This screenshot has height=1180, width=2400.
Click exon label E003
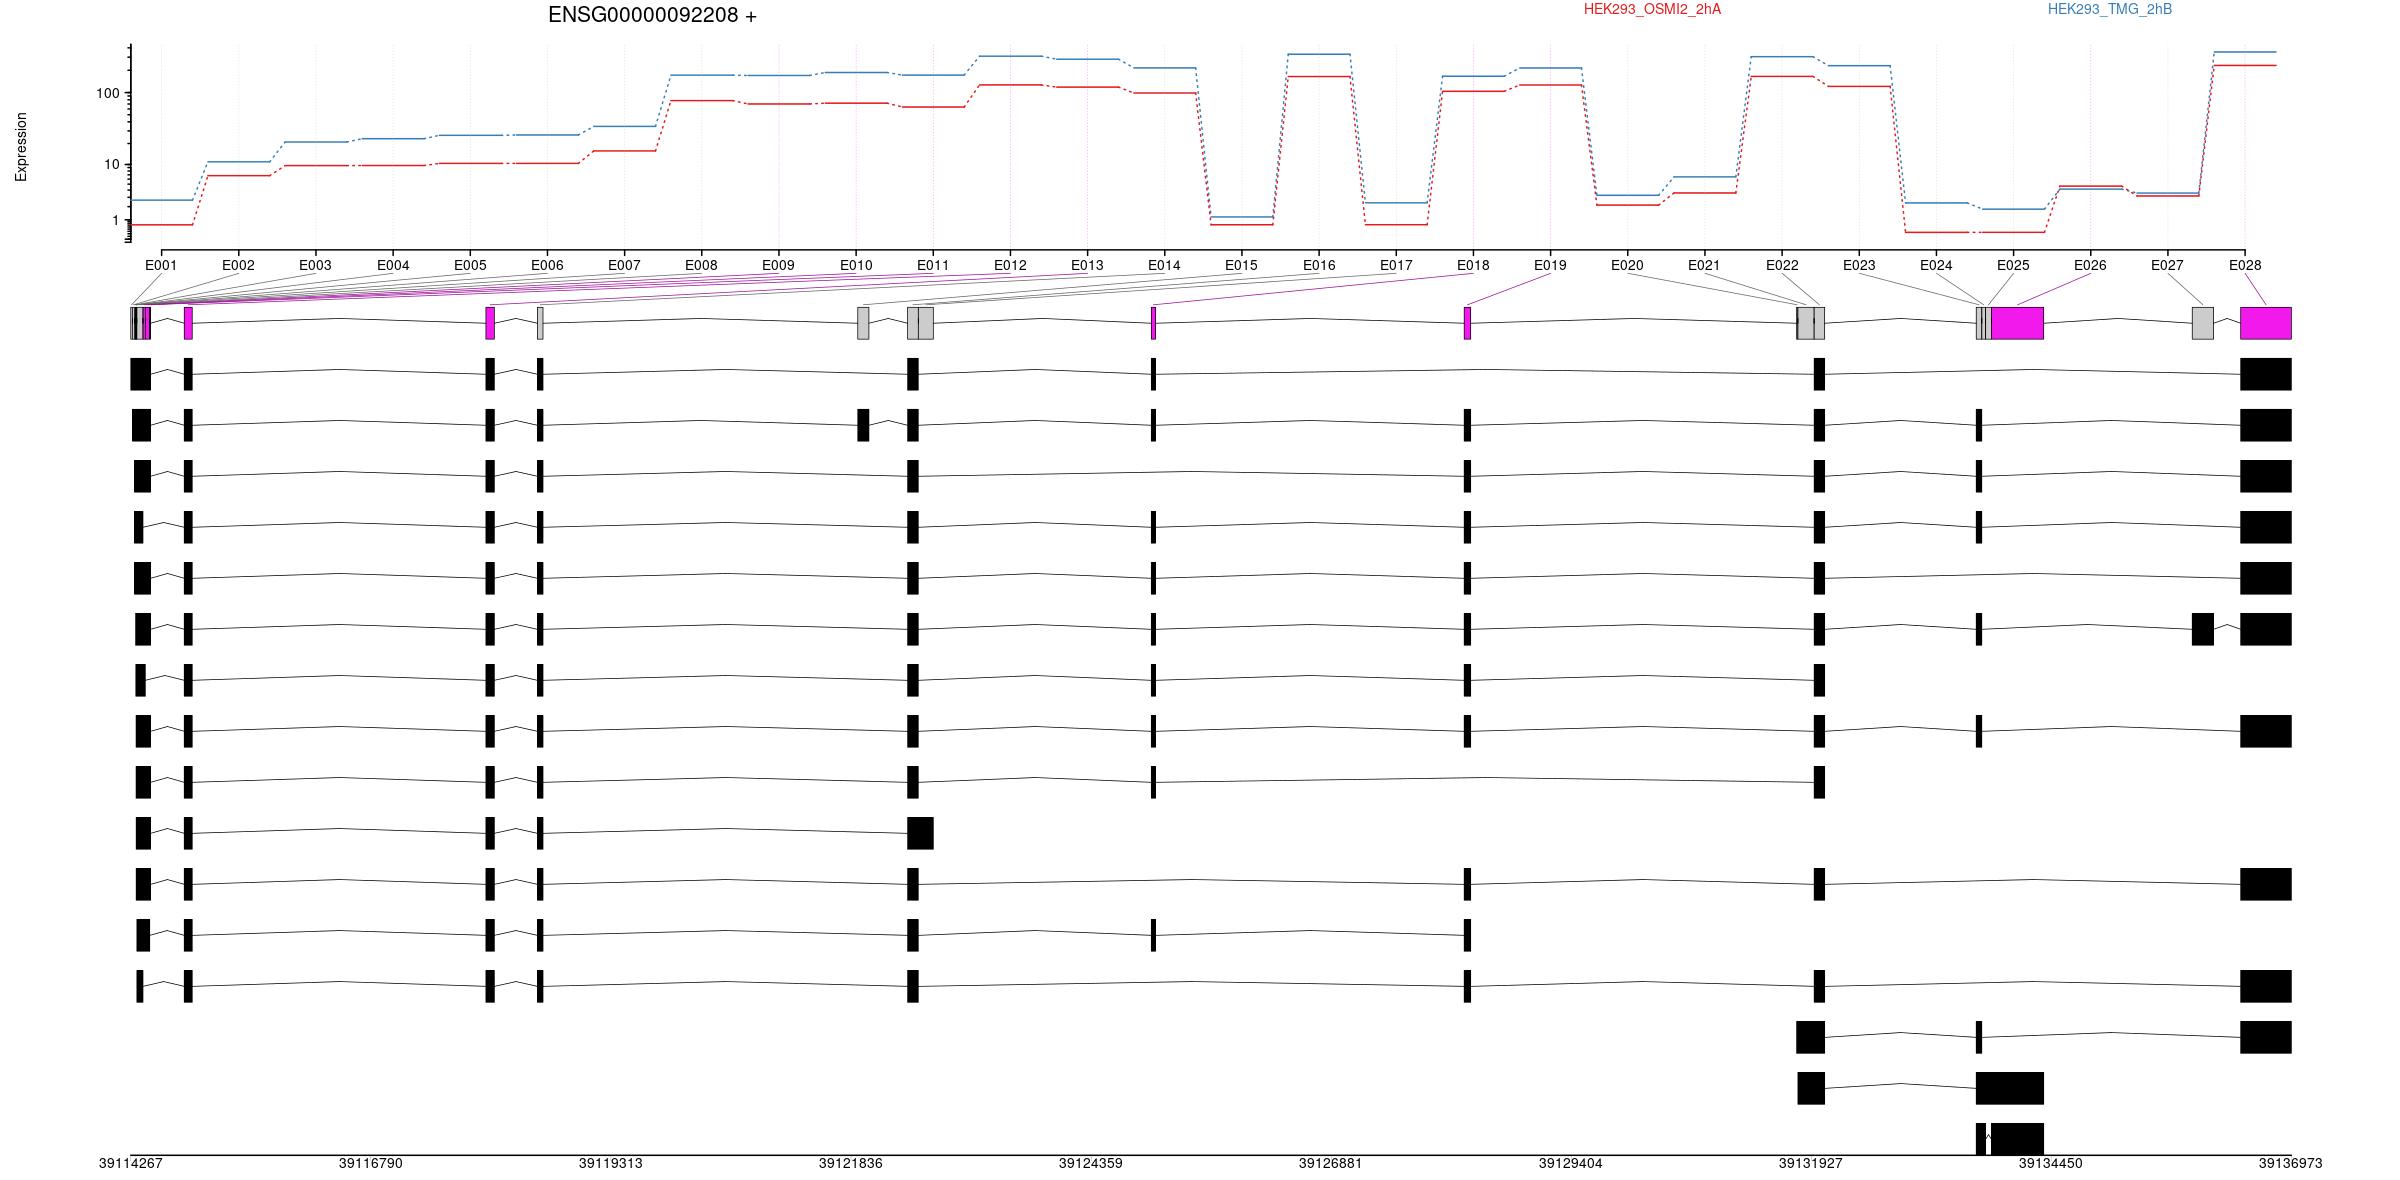[x=315, y=265]
